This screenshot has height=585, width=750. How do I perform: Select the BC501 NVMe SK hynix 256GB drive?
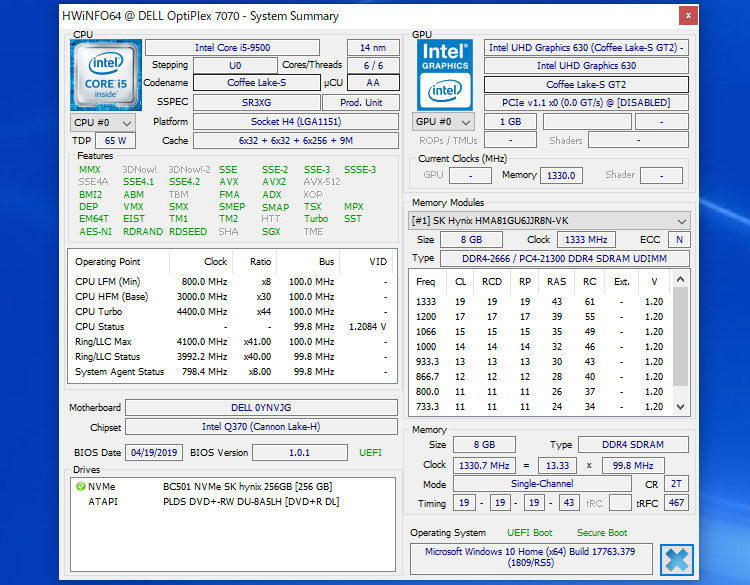233,486
